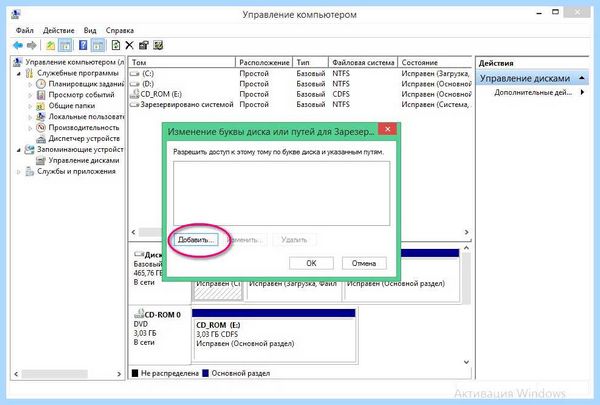Click the Запоминающие устройства icon
This screenshot has height=405, width=600.
tap(29, 149)
